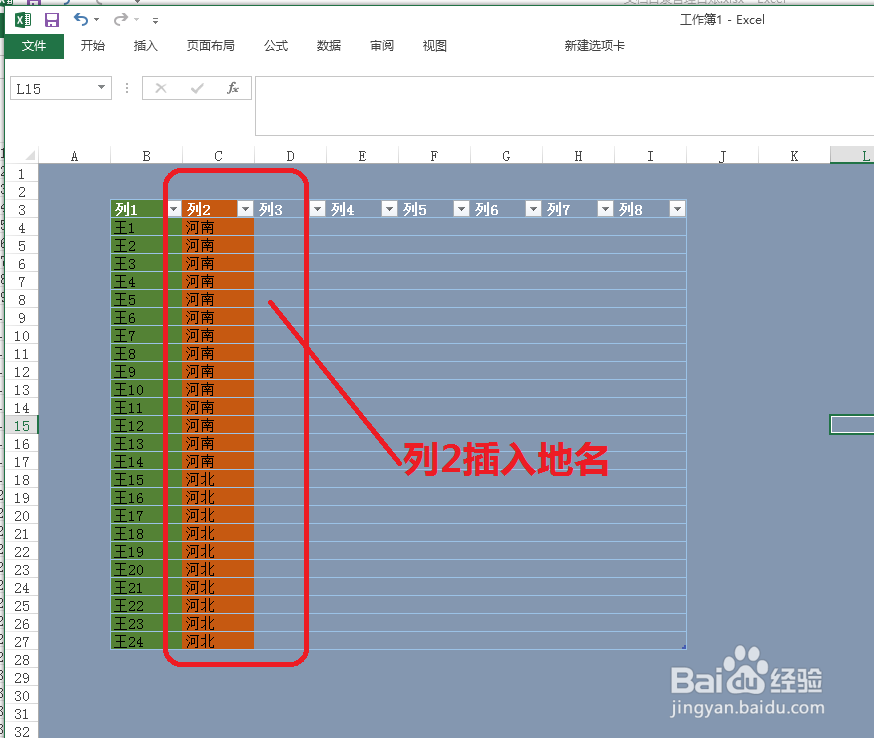Open the filter dropdown on 列8 header
Image resolution: width=874 pixels, height=738 pixels.
pyautogui.click(x=677, y=209)
